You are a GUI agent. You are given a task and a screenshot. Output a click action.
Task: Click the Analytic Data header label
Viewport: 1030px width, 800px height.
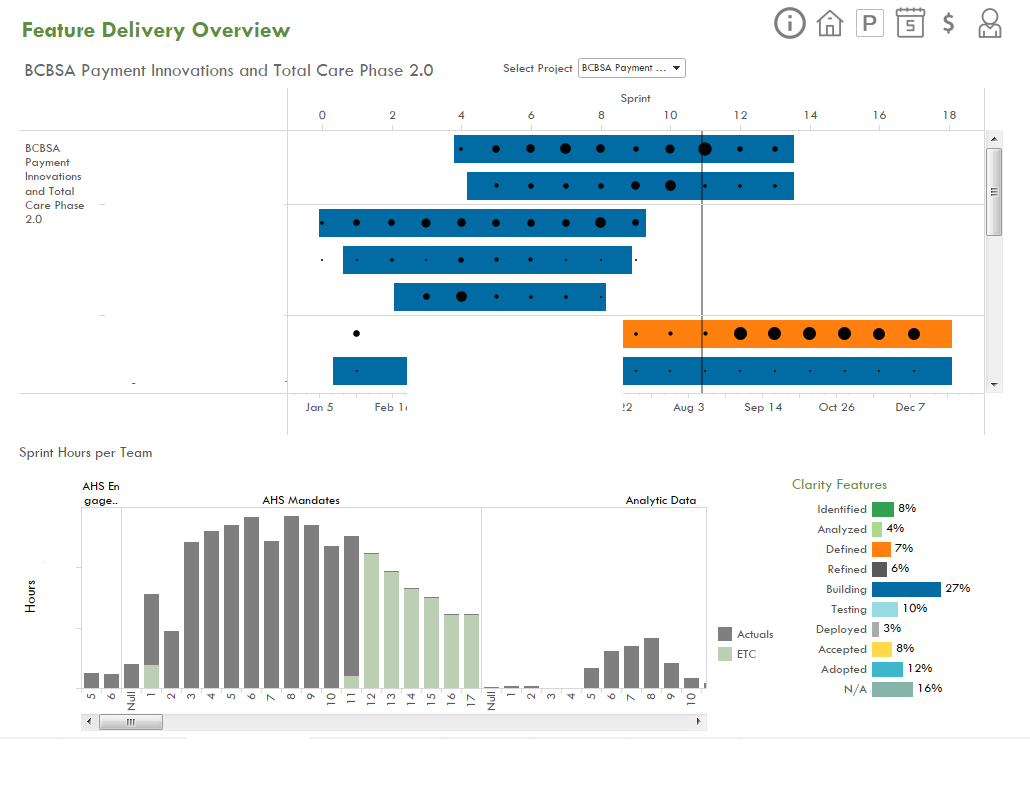tap(660, 500)
